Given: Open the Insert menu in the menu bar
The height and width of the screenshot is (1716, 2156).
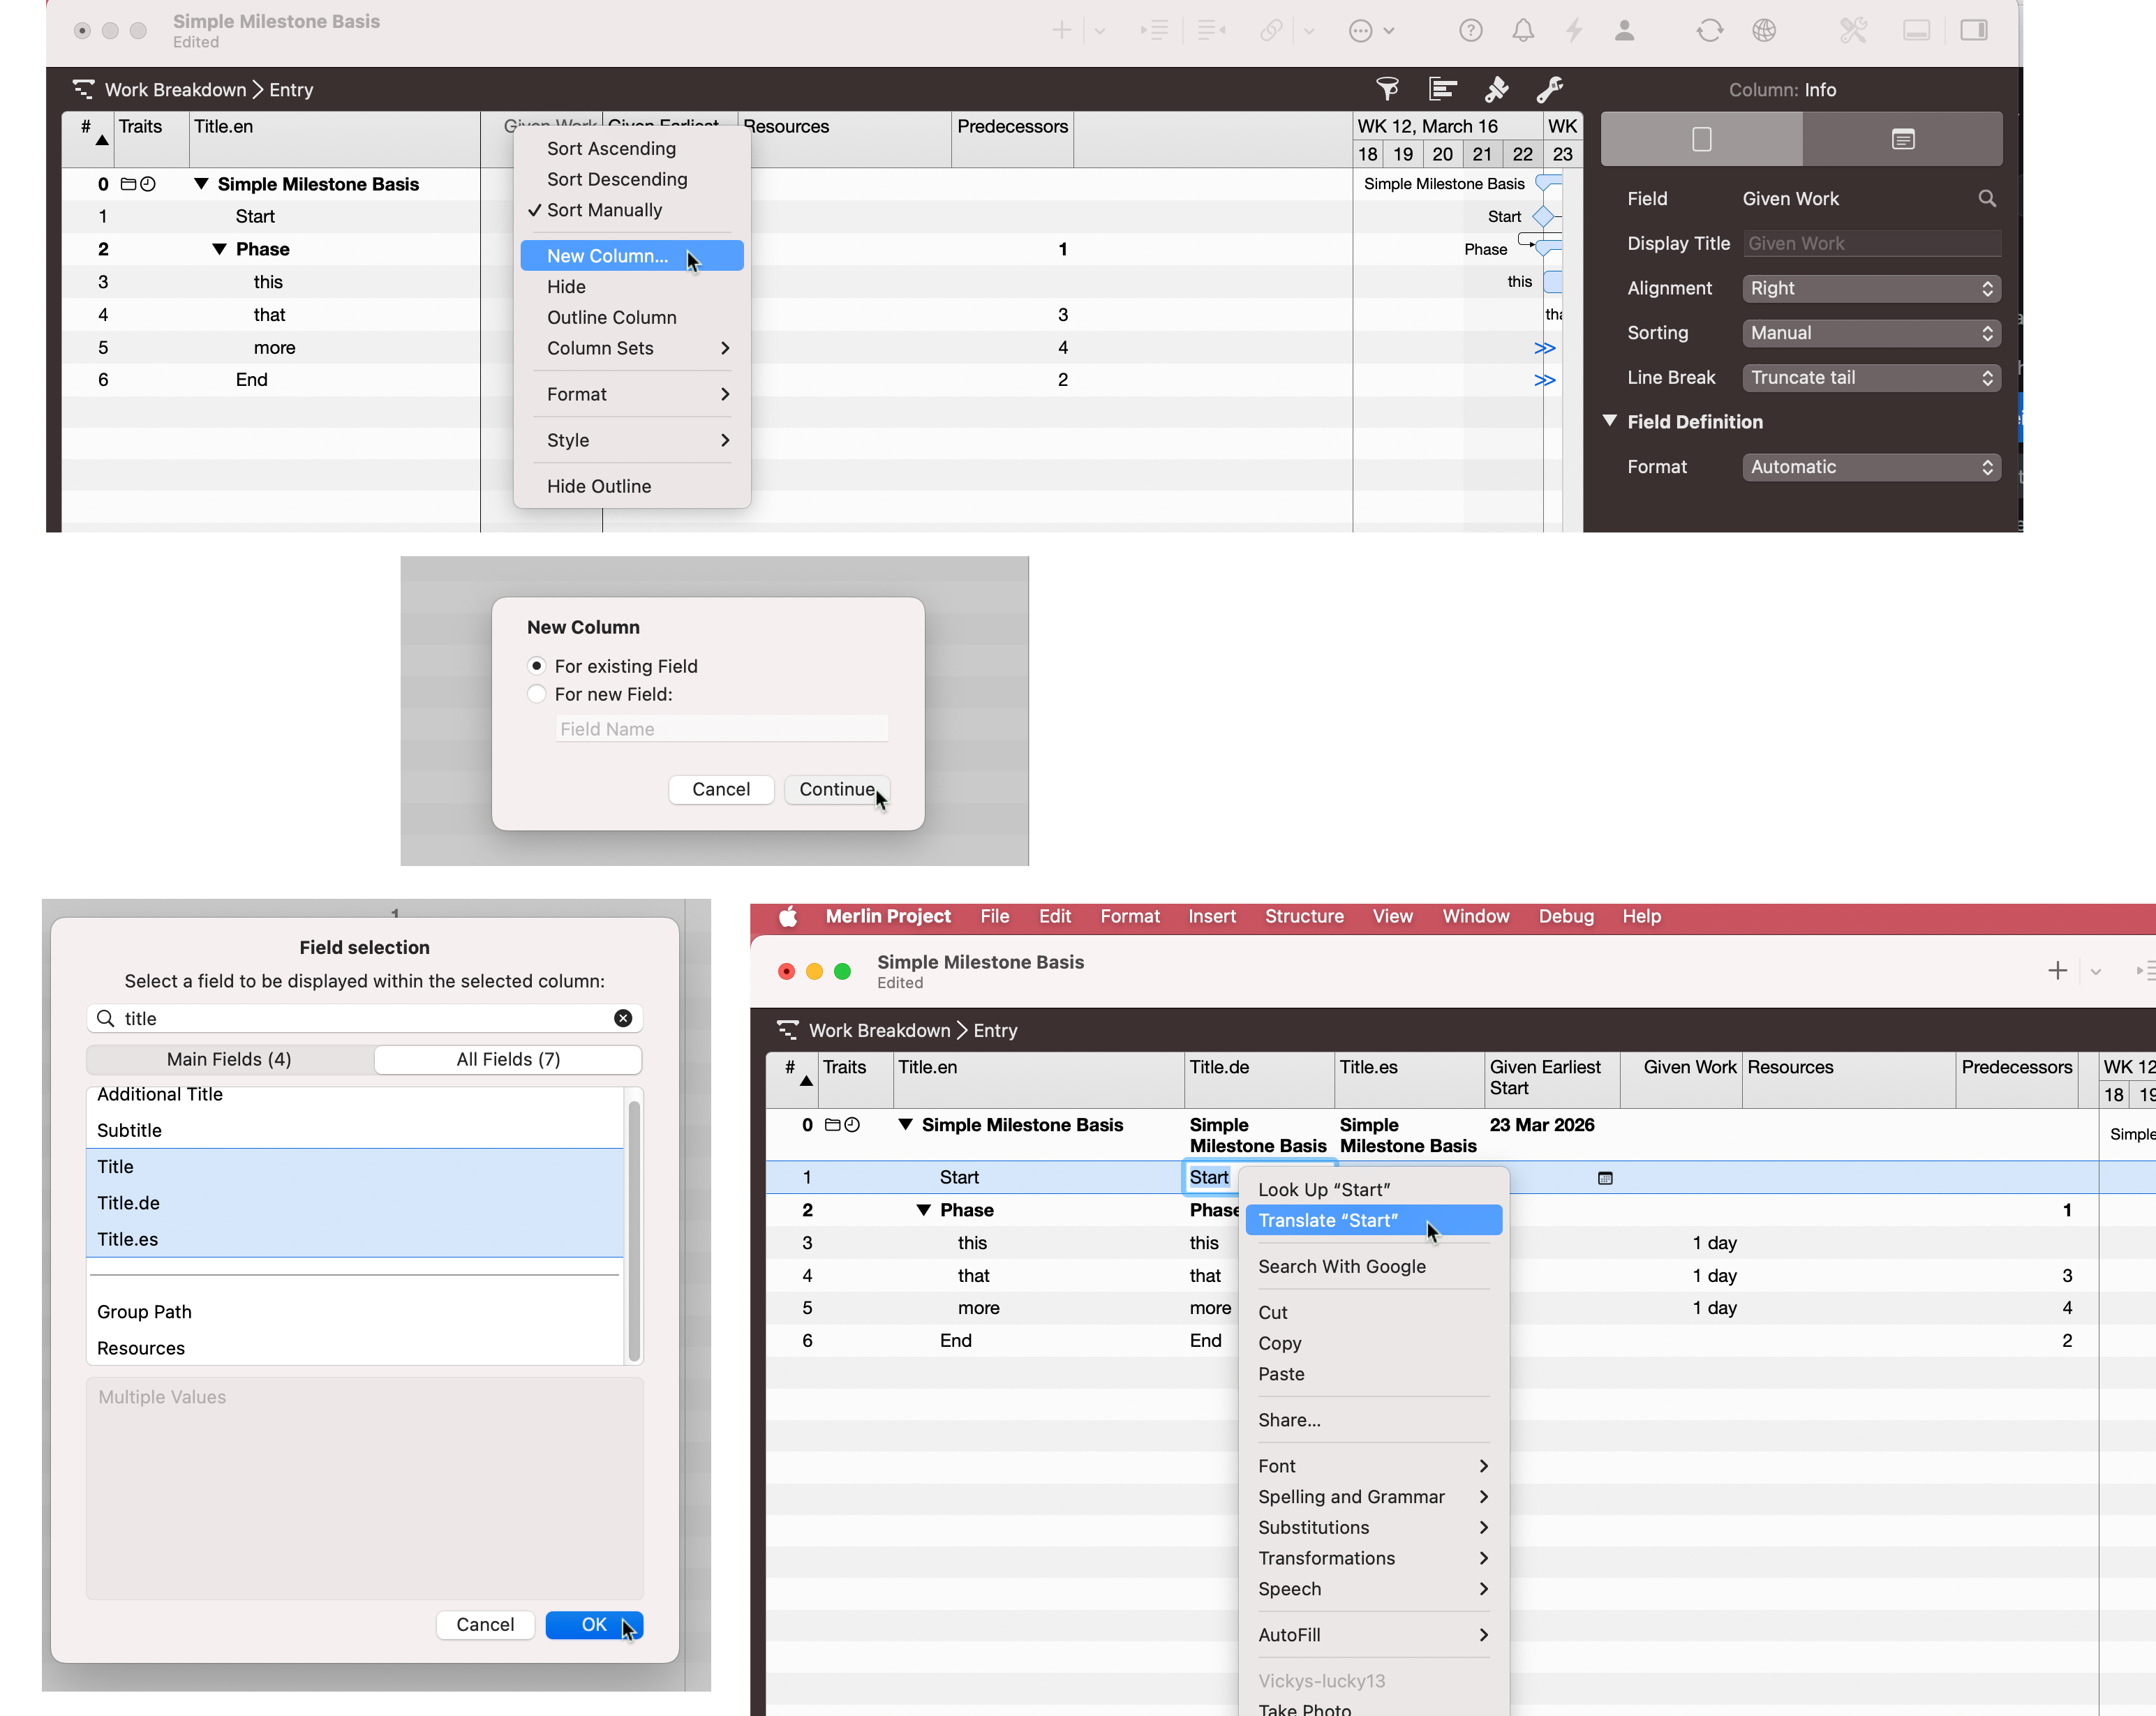Looking at the screenshot, I should pyautogui.click(x=1212, y=916).
